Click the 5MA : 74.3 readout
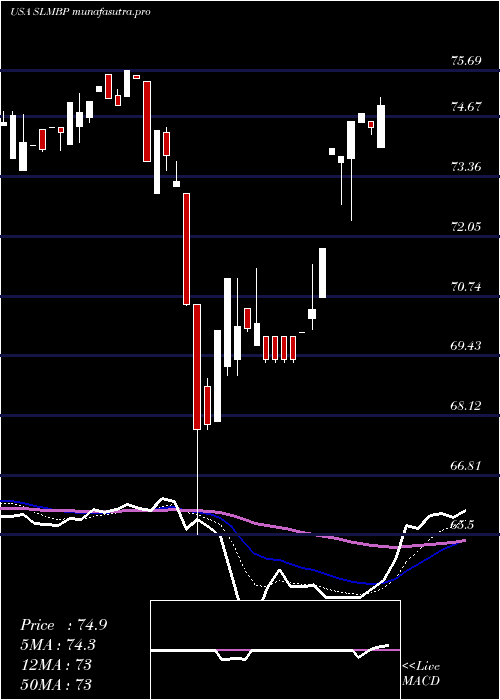 pyautogui.click(x=58, y=645)
